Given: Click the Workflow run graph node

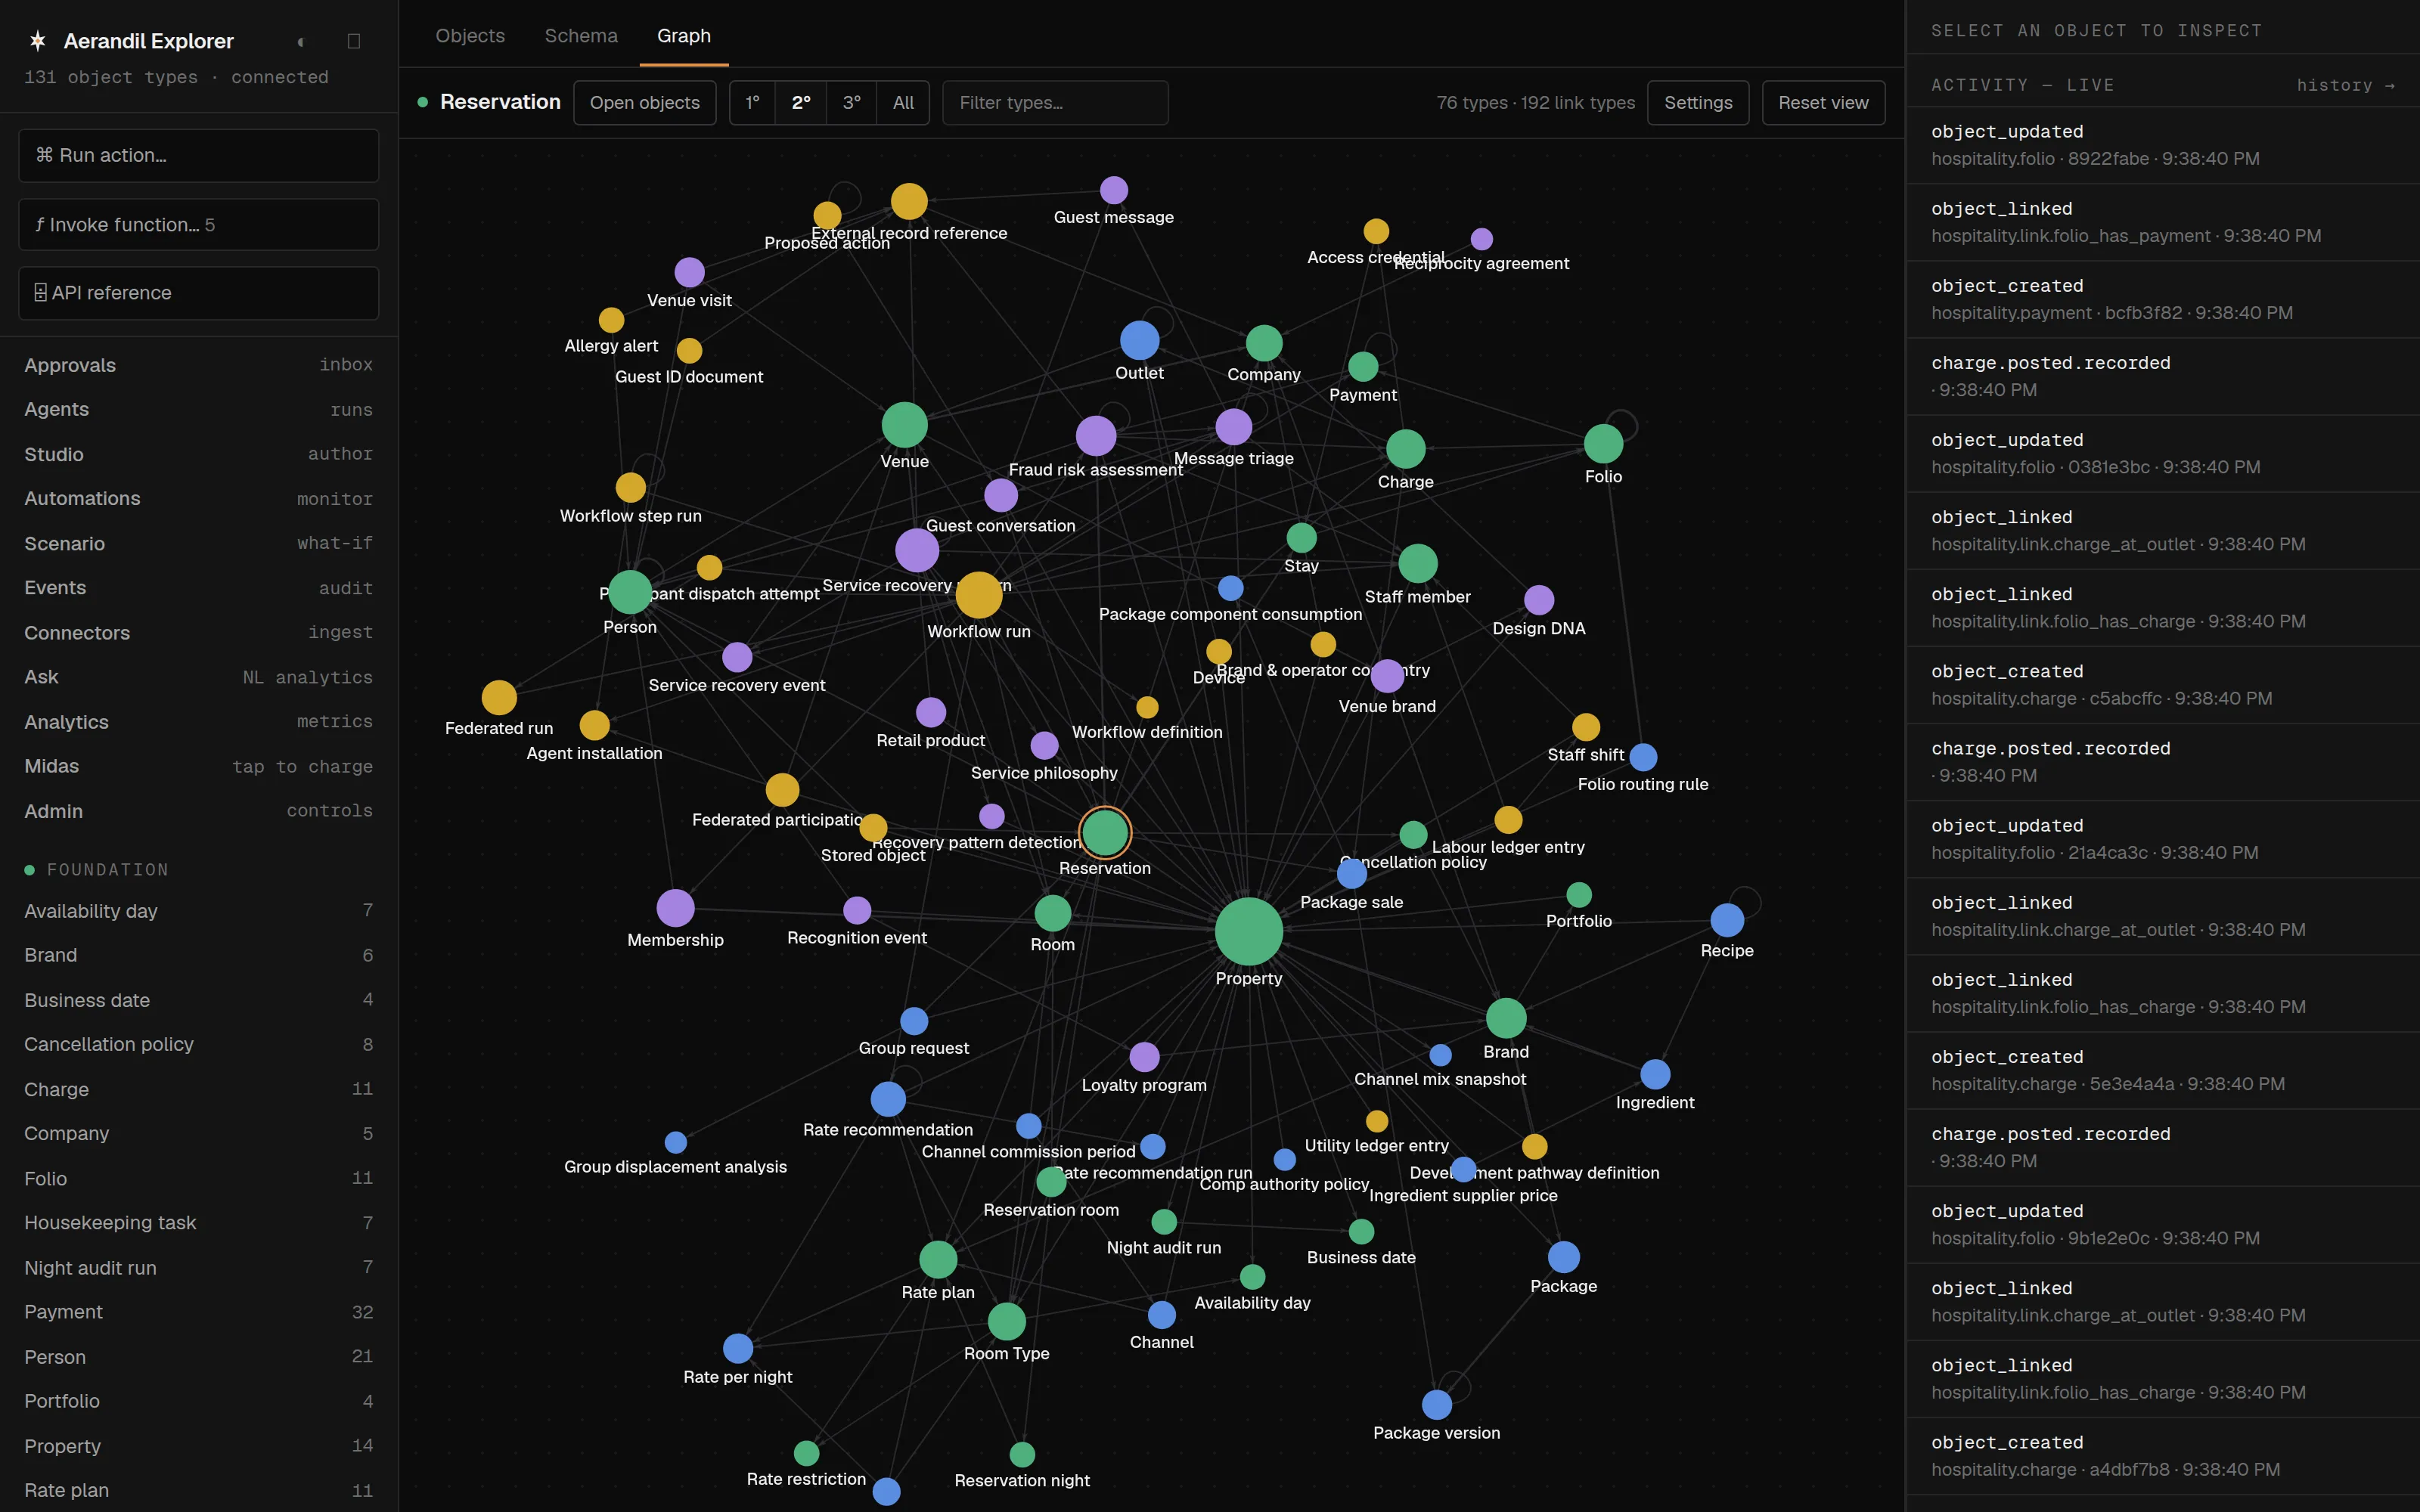Looking at the screenshot, I should (x=979, y=595).
